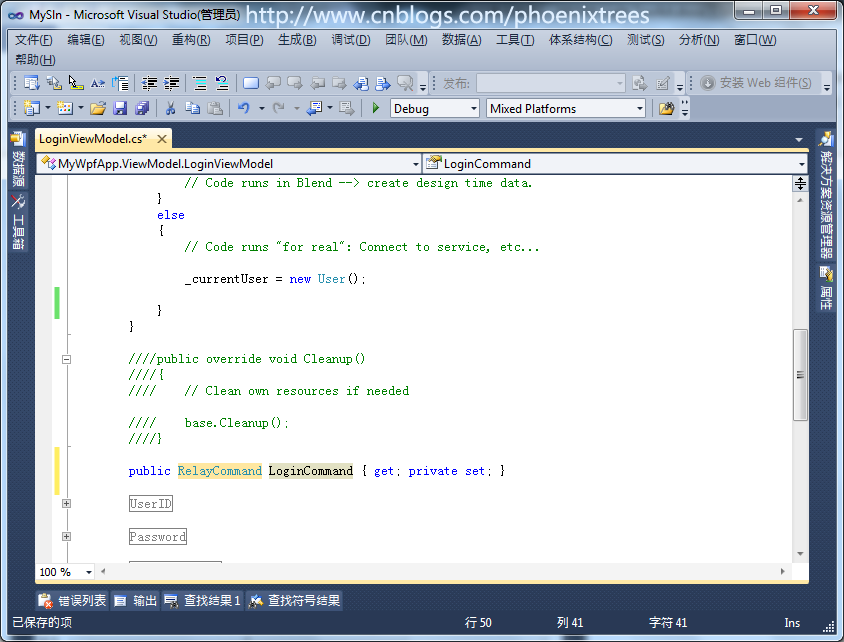This screenshot has height=642, width=844.
Task: Cut selection with the scissors icon
Action: (x=171, y=109)
